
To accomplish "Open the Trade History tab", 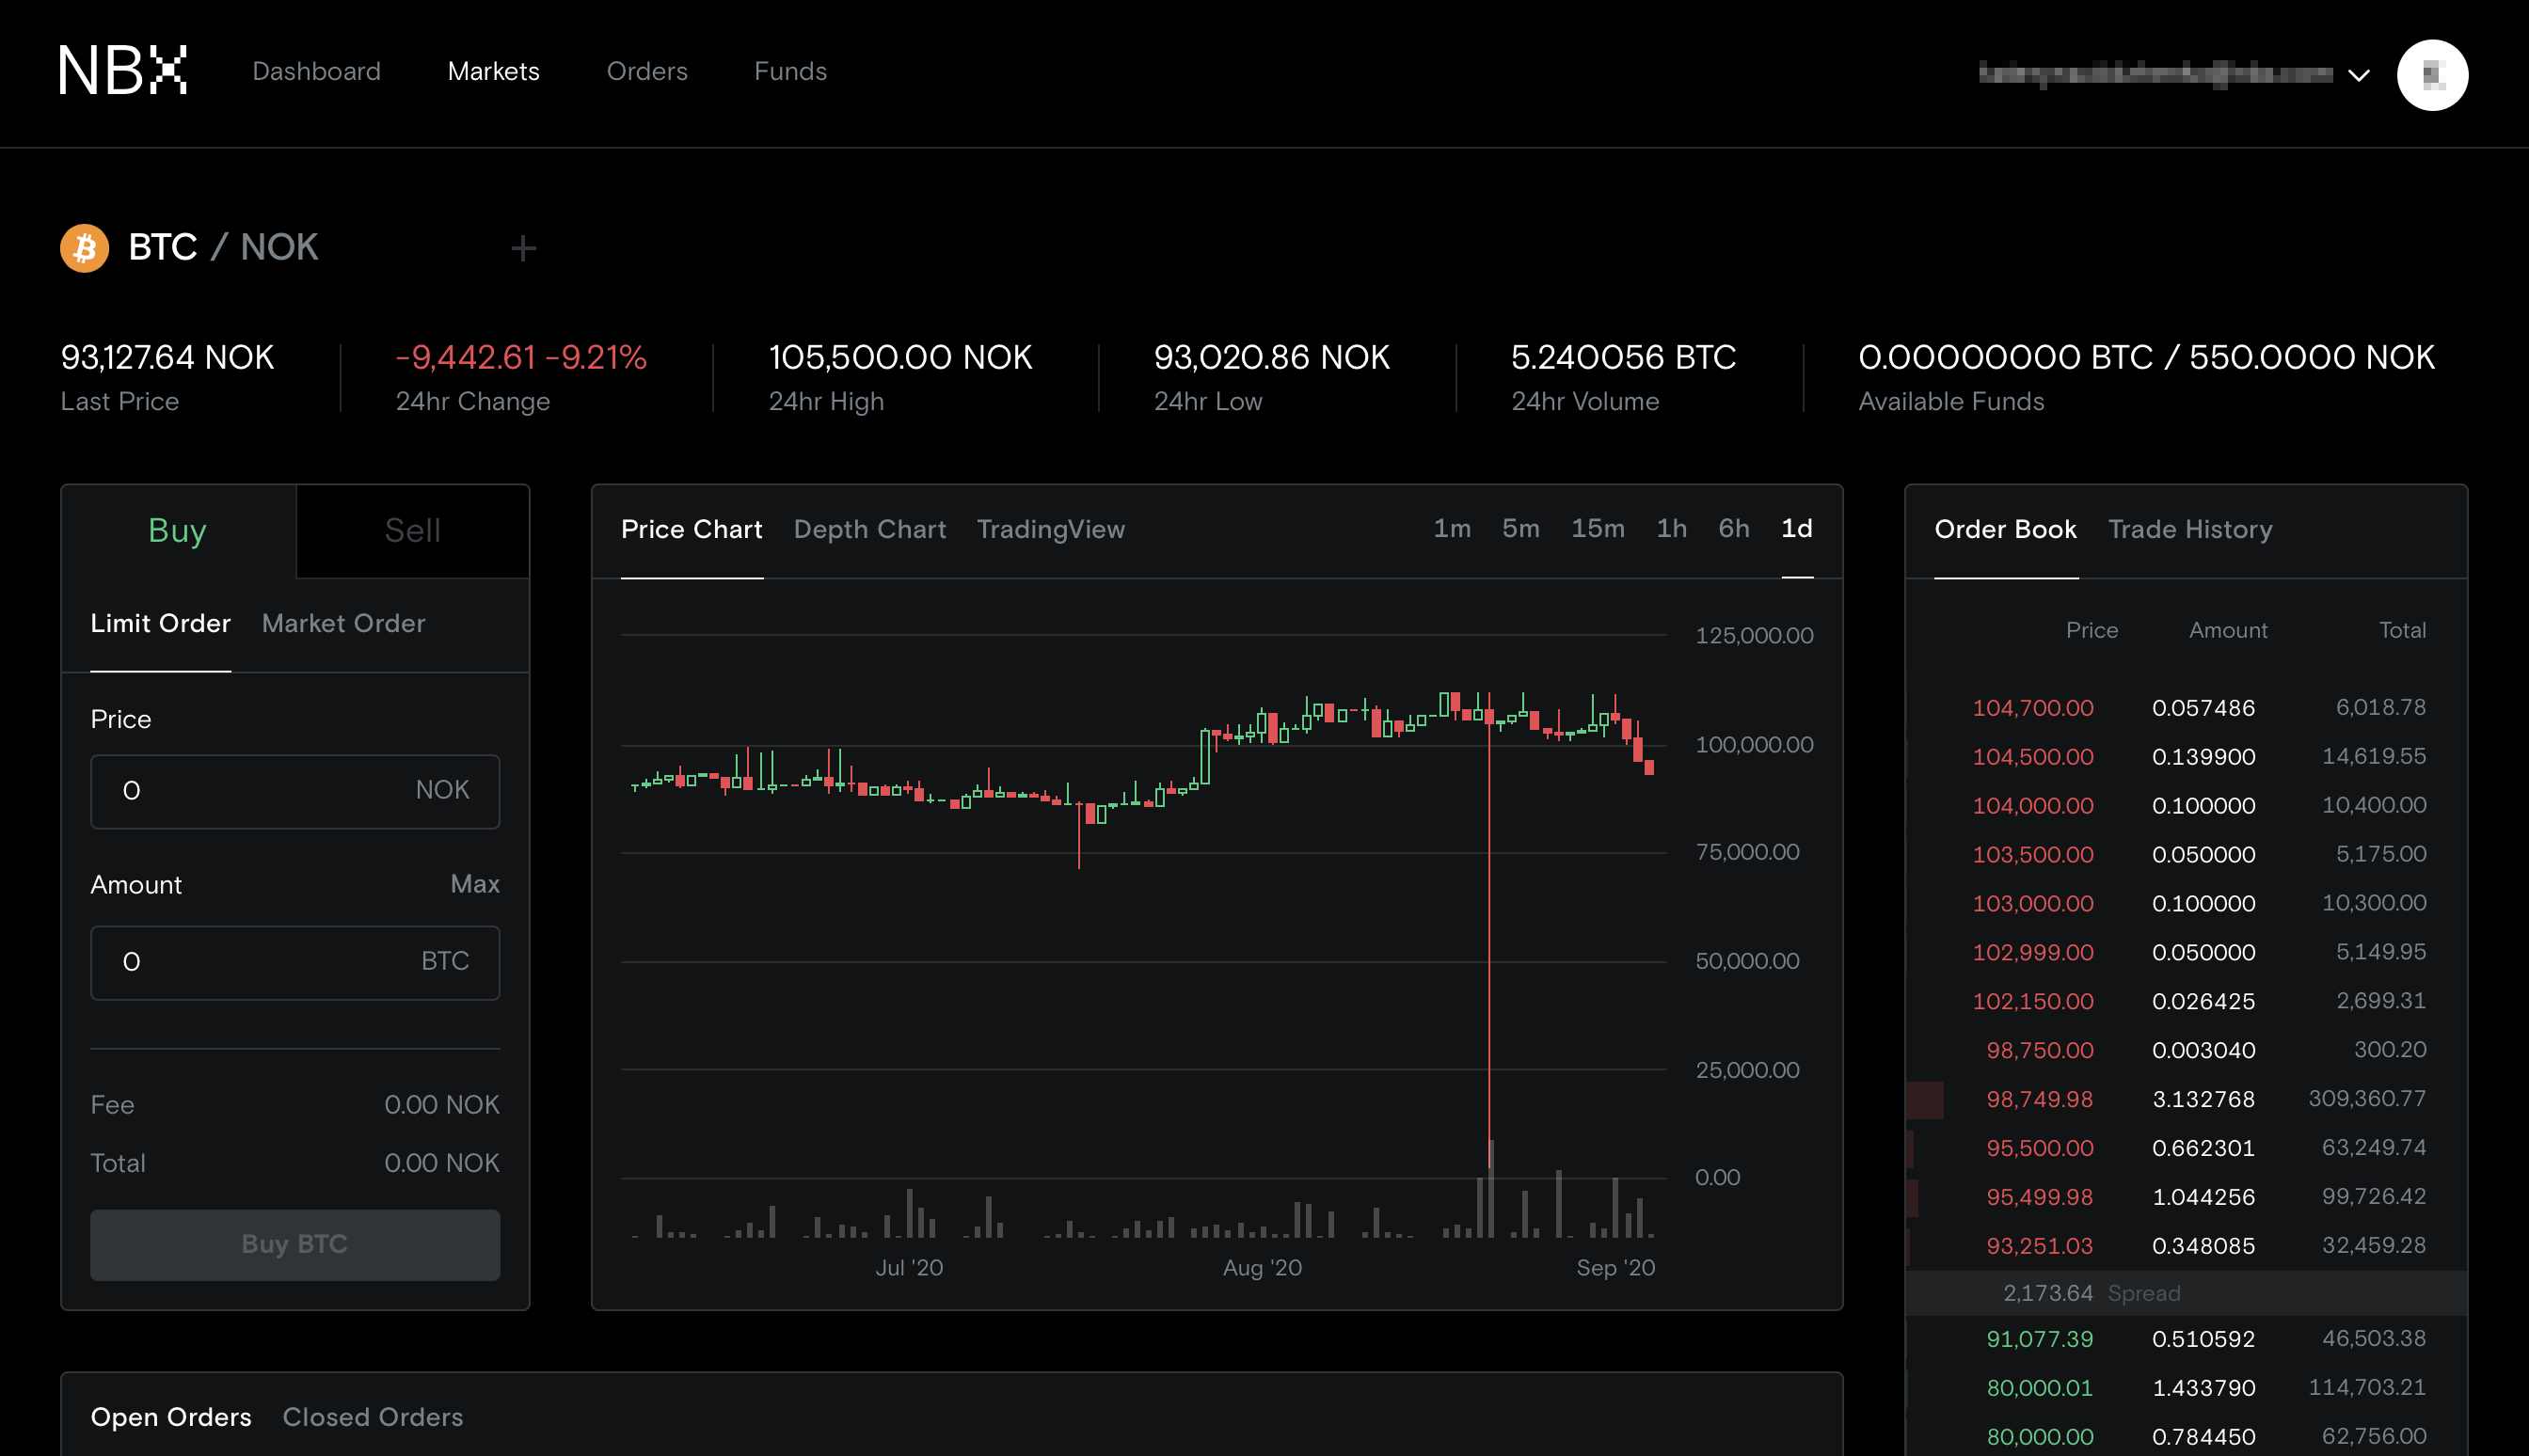I will click(2189, 529).
